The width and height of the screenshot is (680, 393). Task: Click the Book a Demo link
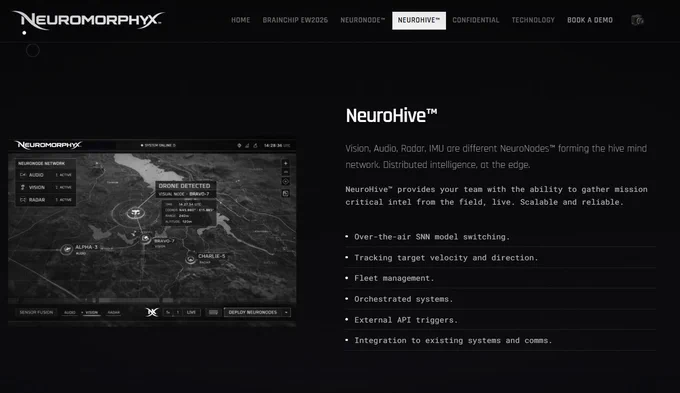(590, 20)
